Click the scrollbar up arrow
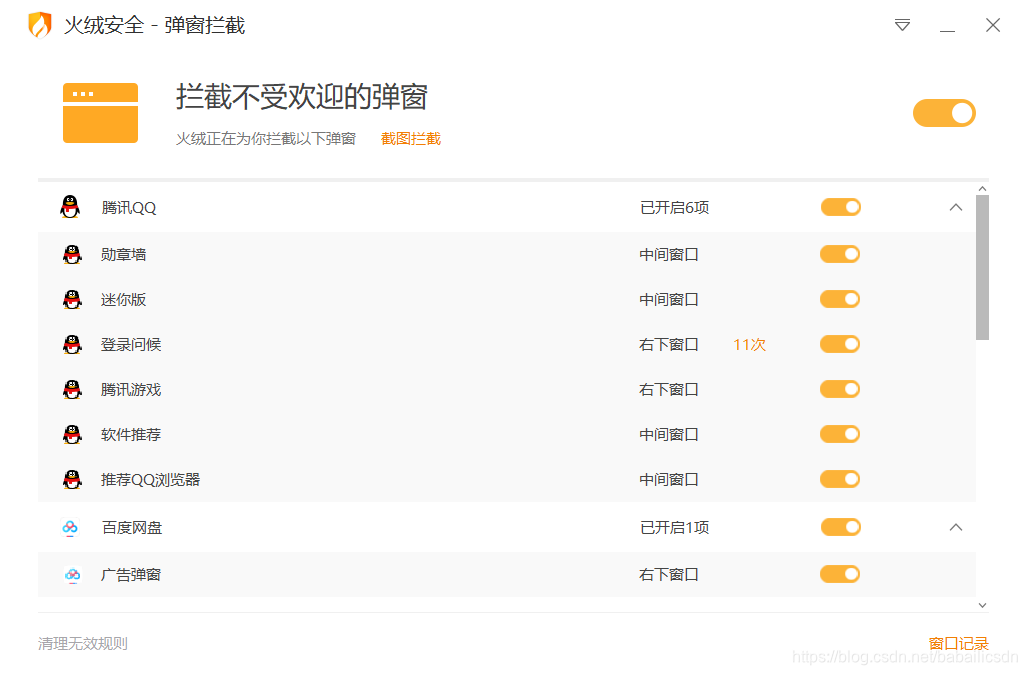Viewport: 1027px width, 675px height. [x=982, y=189]
